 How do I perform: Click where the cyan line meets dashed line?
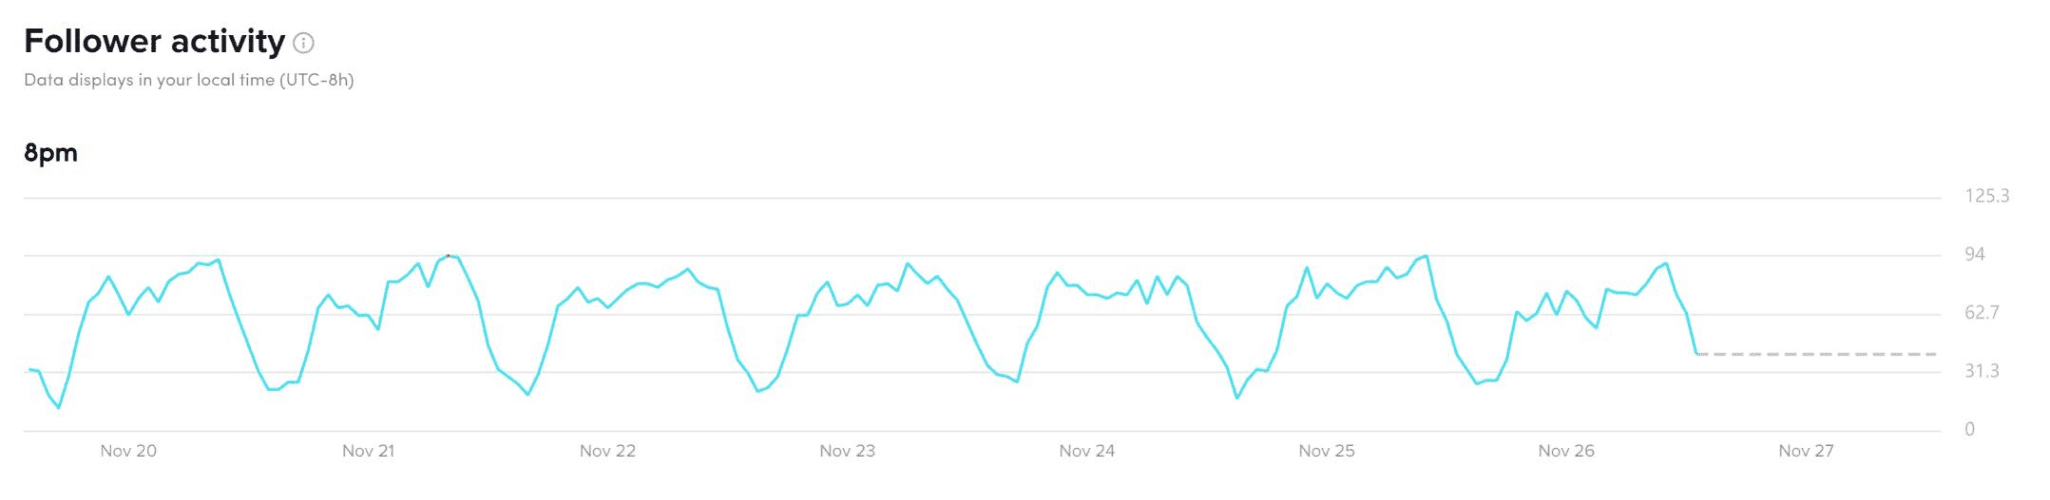1698,354
